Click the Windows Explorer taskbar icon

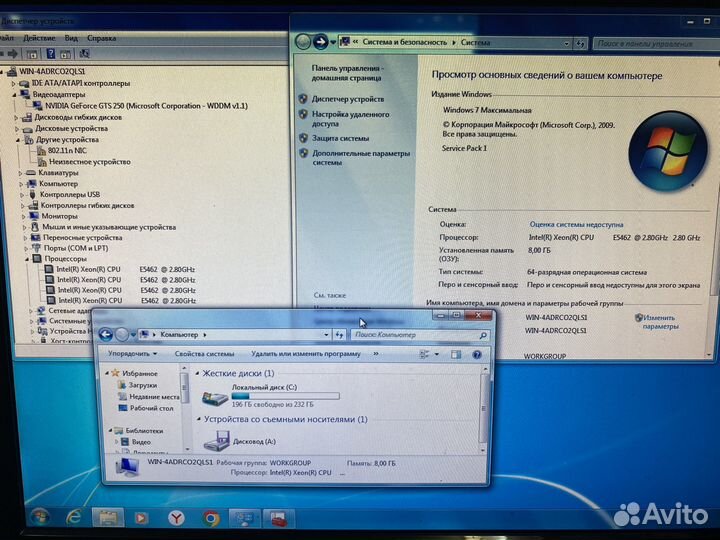(107, 518)
